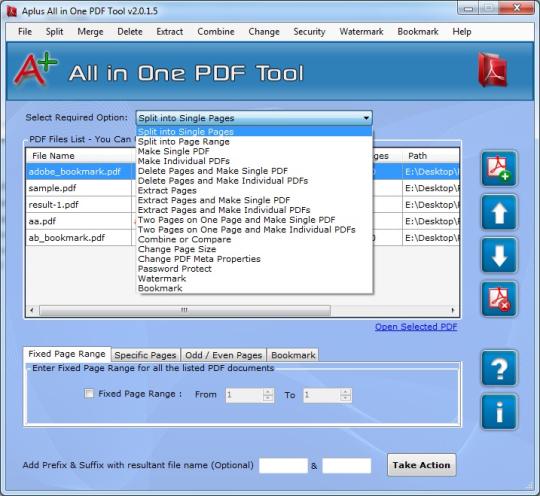This screenshot has width=540, height=496.
Task: Open the File menu
Action: point(25,32)
